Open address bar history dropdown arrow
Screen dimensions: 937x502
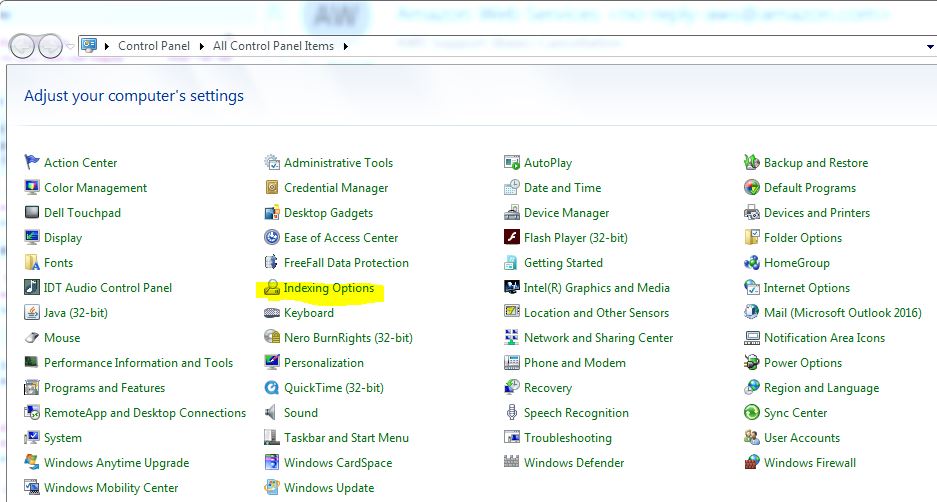point(930,47)
